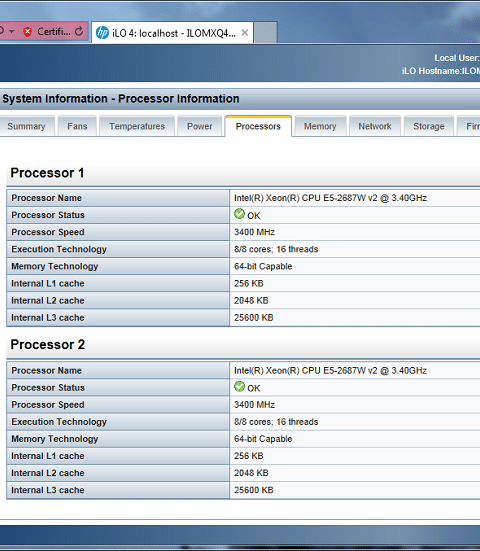Open the address bar dropdown arrow
Viewport: 480px width, 551px height.
(x=12, y=32)
